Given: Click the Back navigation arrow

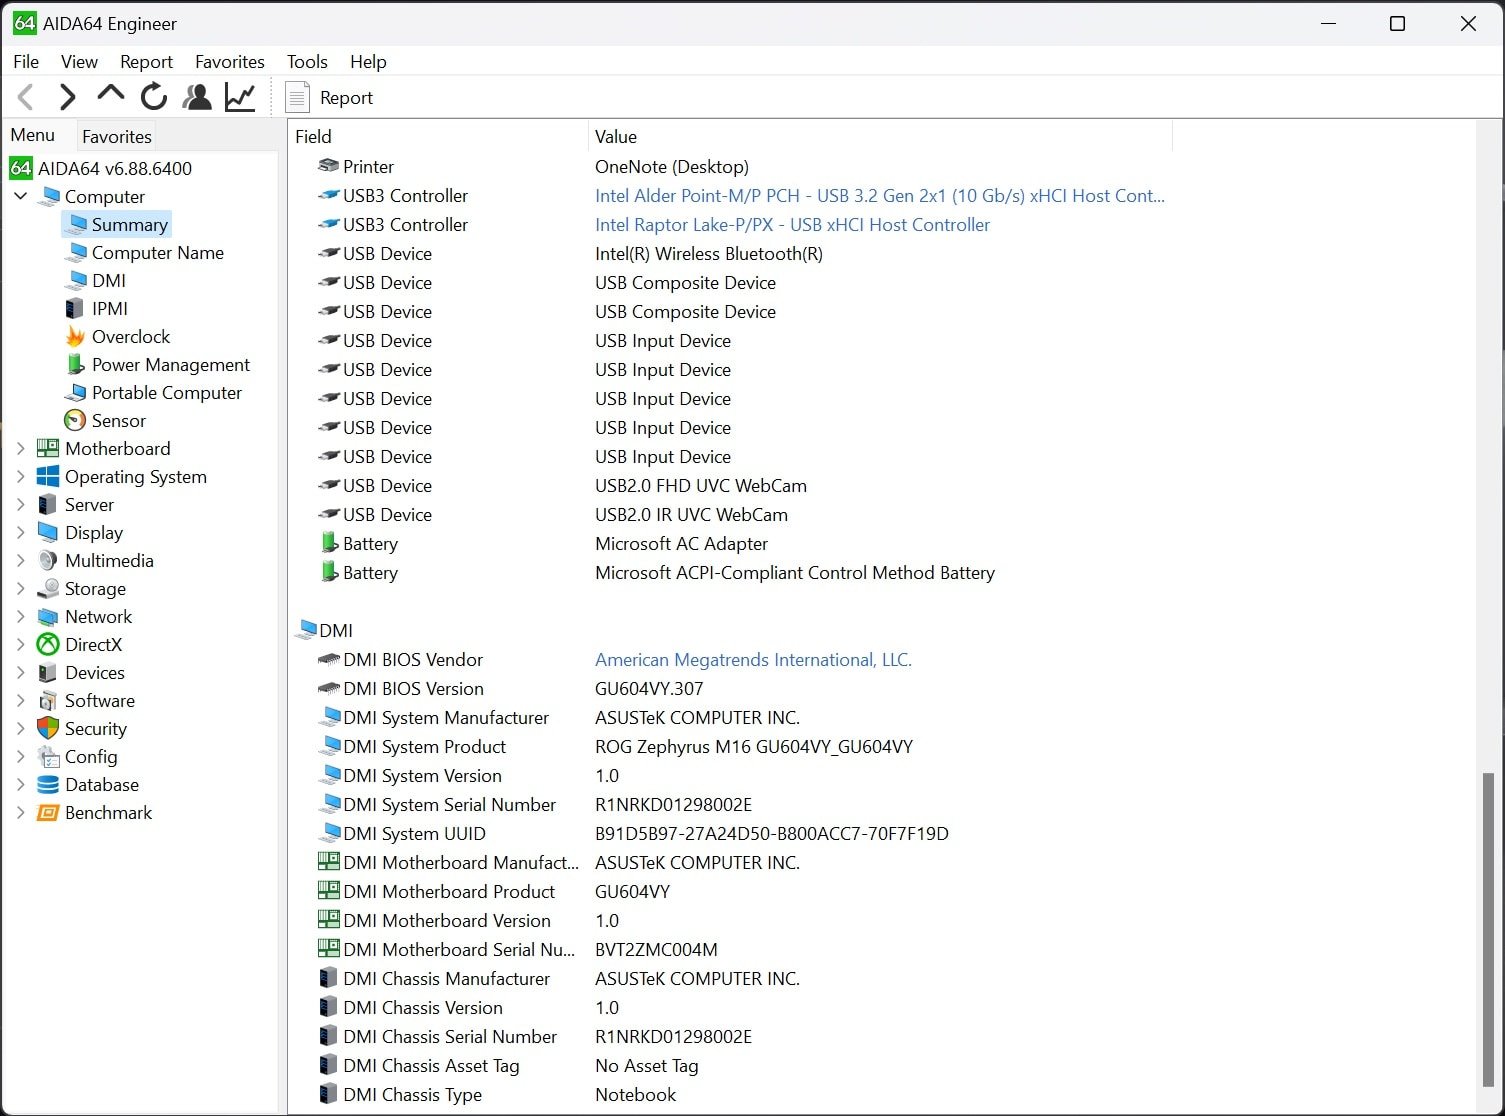Looking at the screenshot, I should point(27,97).
